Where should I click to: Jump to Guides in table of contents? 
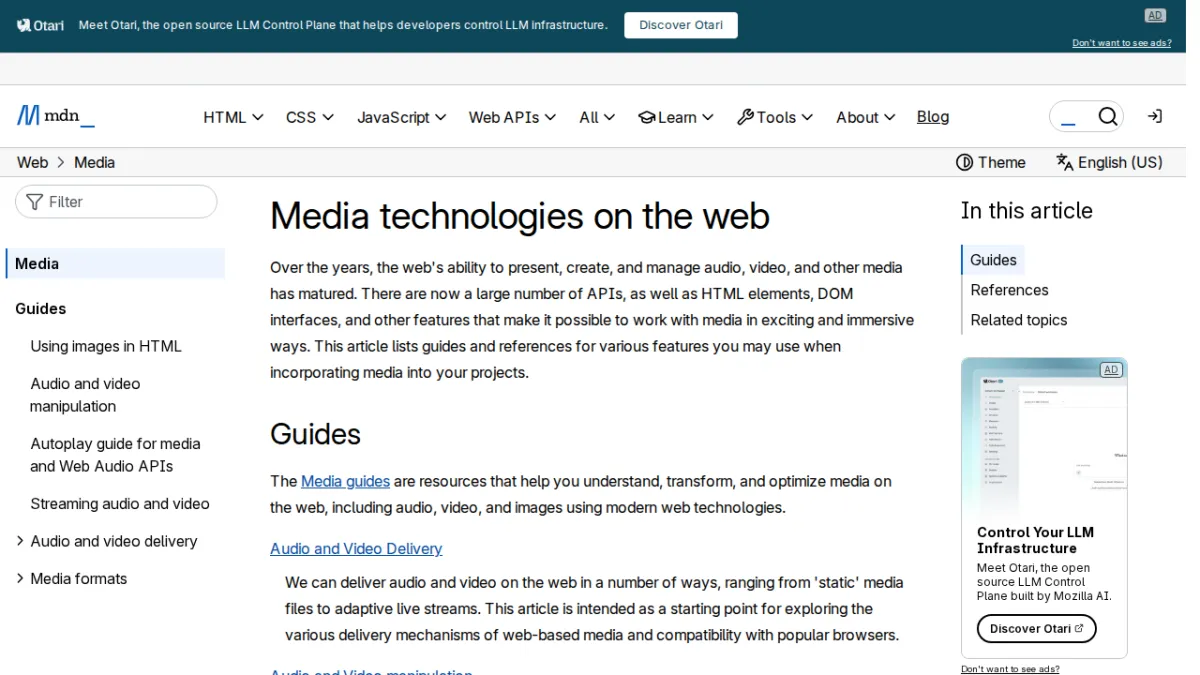coord(993,260)
